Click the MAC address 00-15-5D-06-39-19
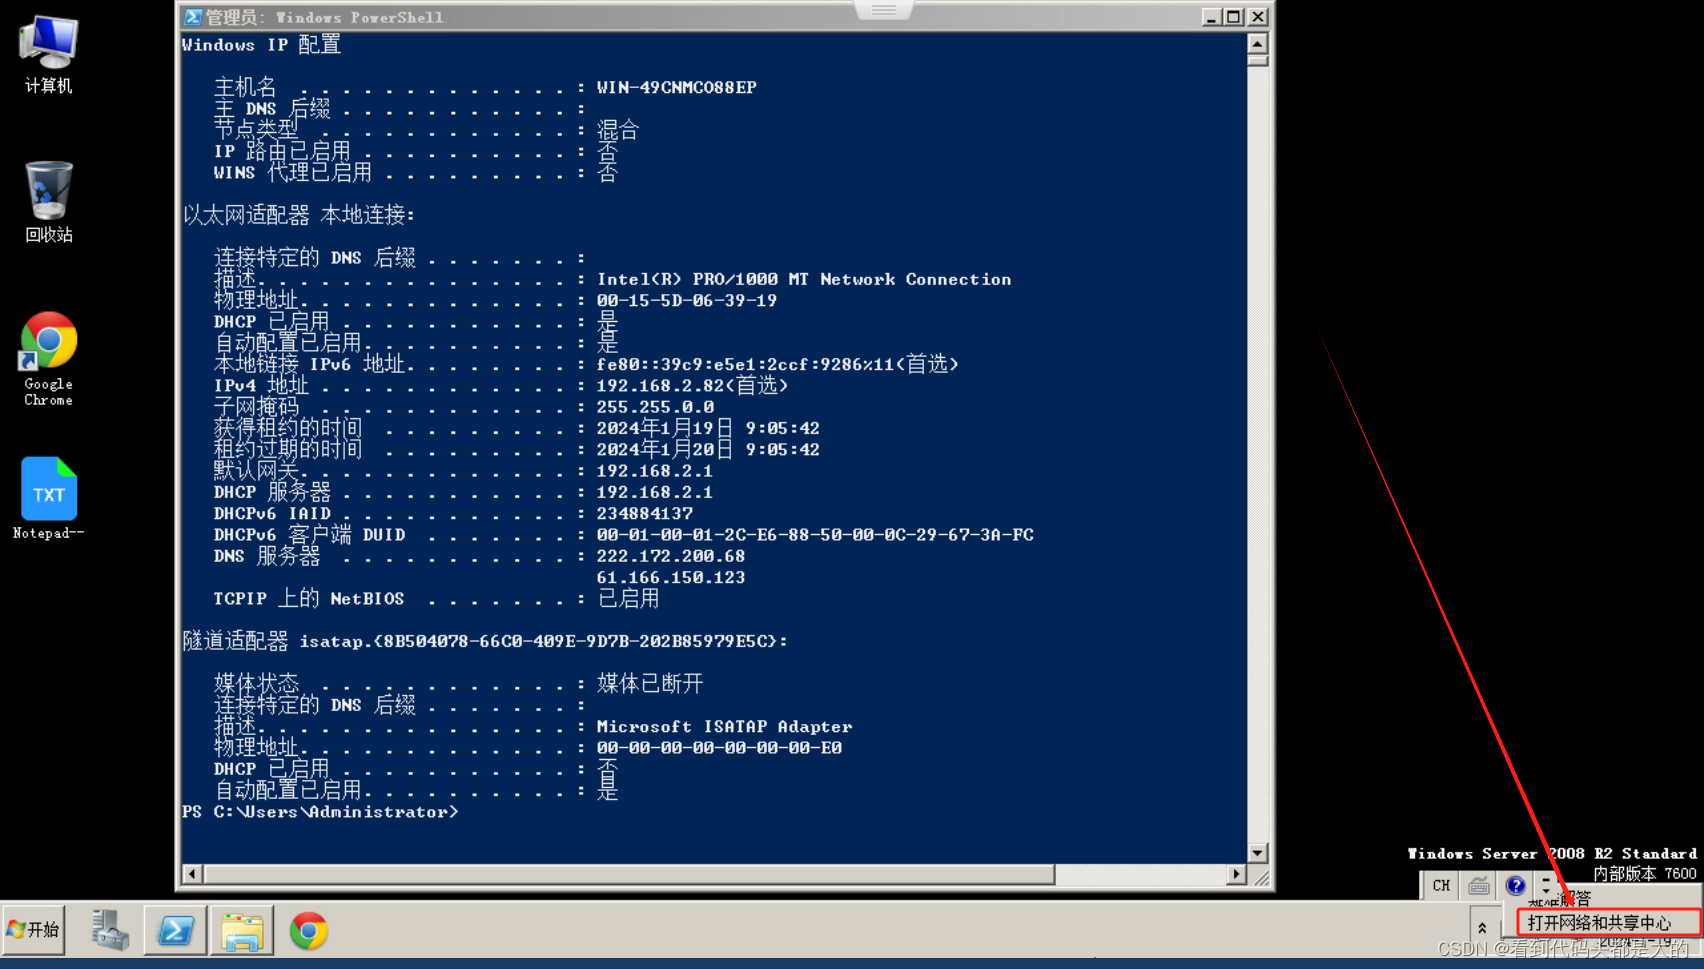 tap(687, 301)
